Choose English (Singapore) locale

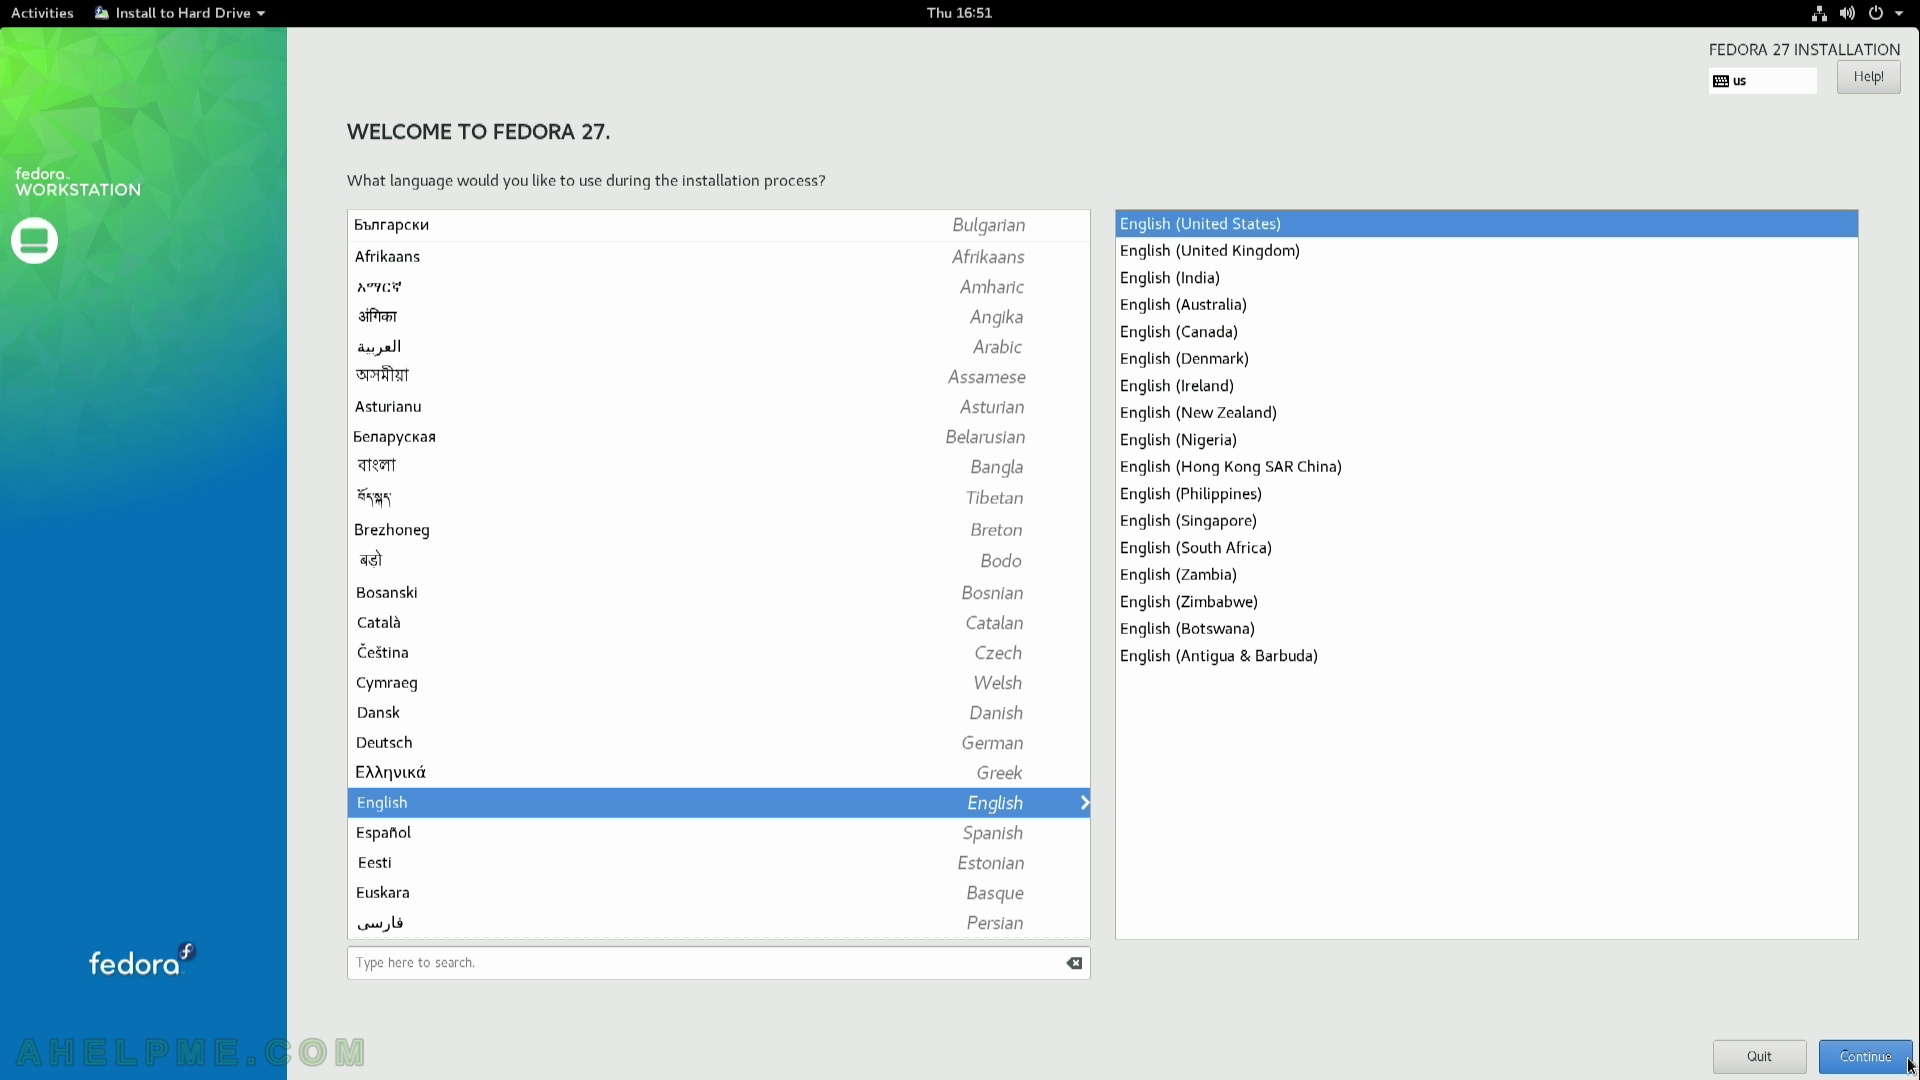[x=1486, y=521]
